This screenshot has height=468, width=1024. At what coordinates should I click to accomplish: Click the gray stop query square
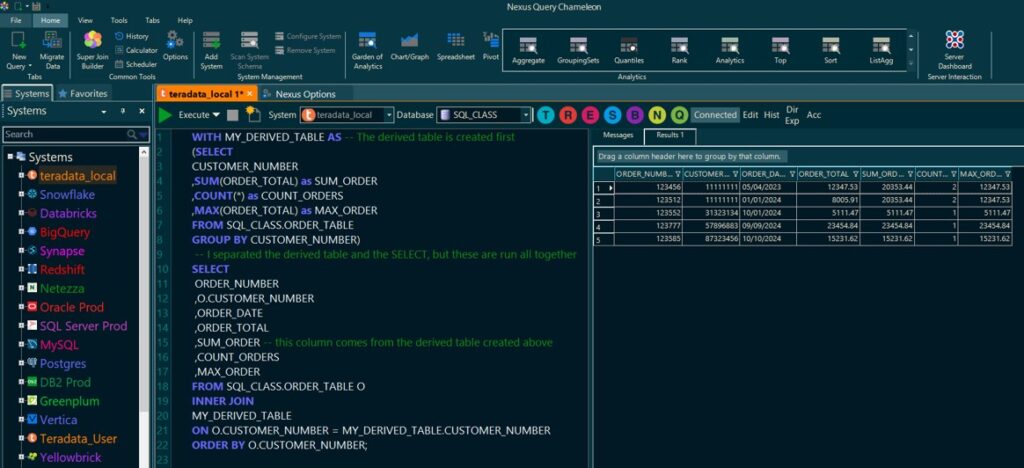[x=232, y=115]
